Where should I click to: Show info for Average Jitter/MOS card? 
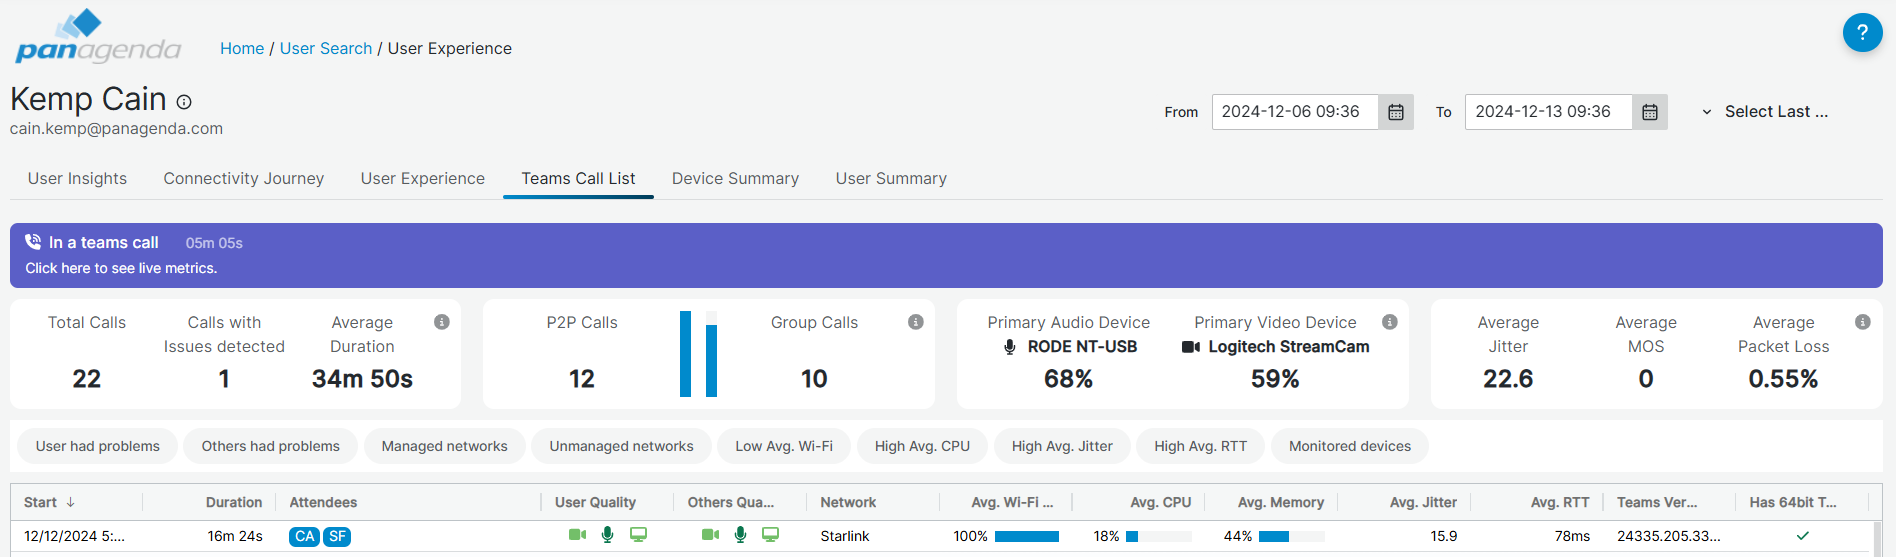point(1862,322)
